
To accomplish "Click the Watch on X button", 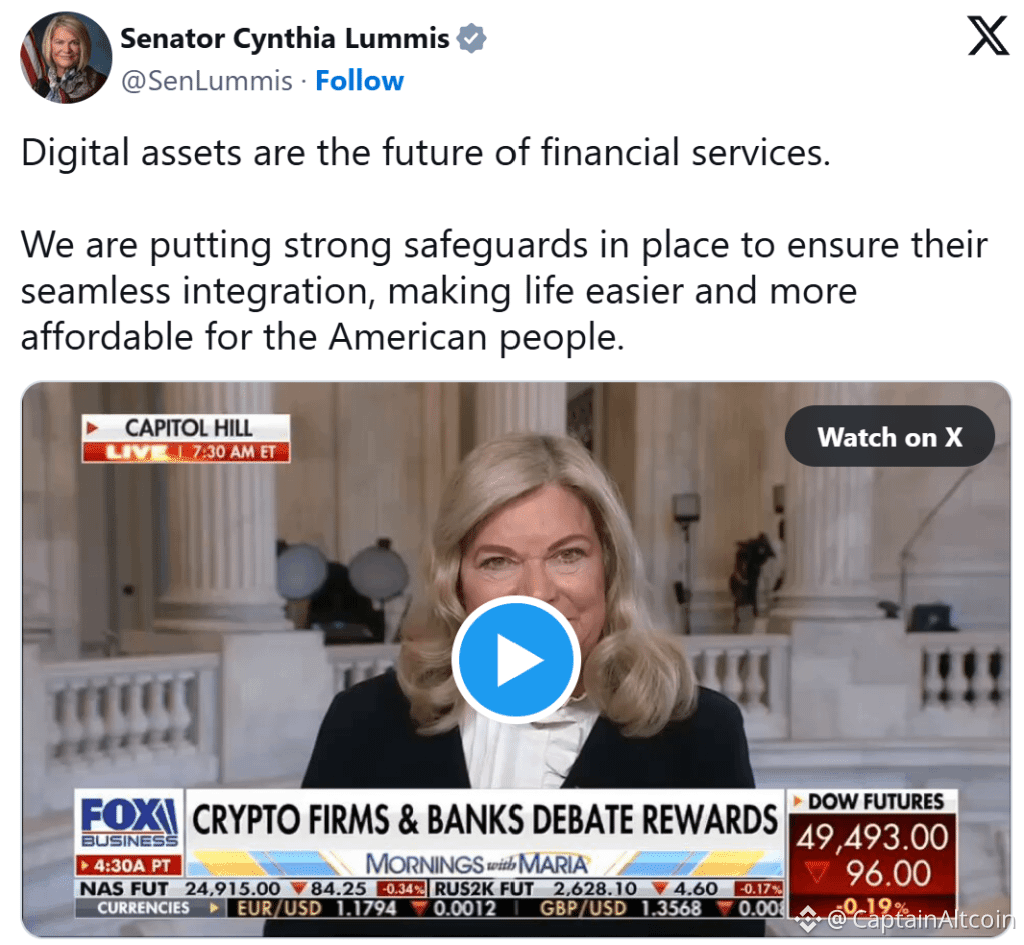I will (x=889, y=436).
